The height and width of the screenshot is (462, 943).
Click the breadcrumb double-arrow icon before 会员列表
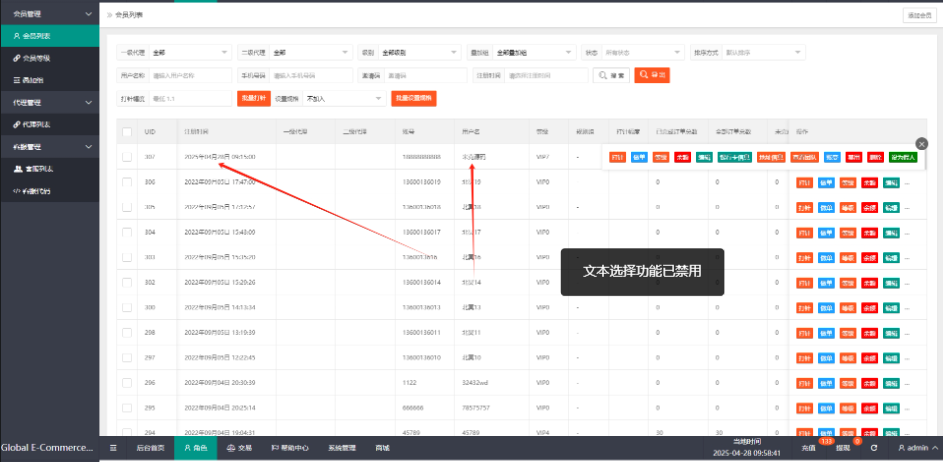click(109, 14)
